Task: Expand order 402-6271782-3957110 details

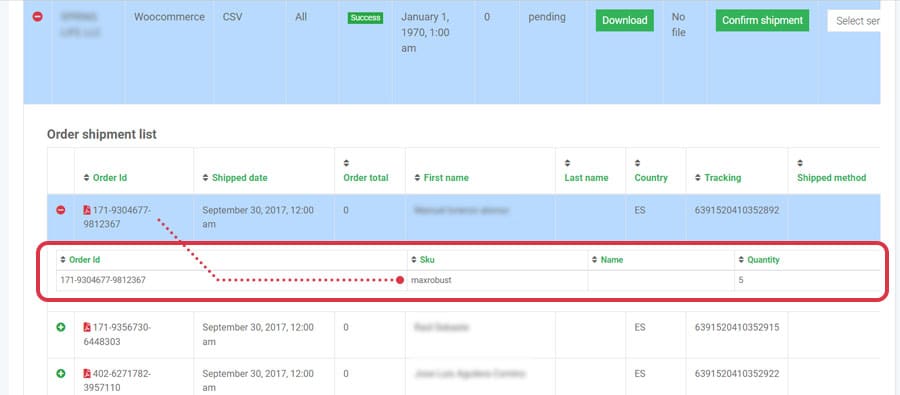Action: tap(61, 373)
